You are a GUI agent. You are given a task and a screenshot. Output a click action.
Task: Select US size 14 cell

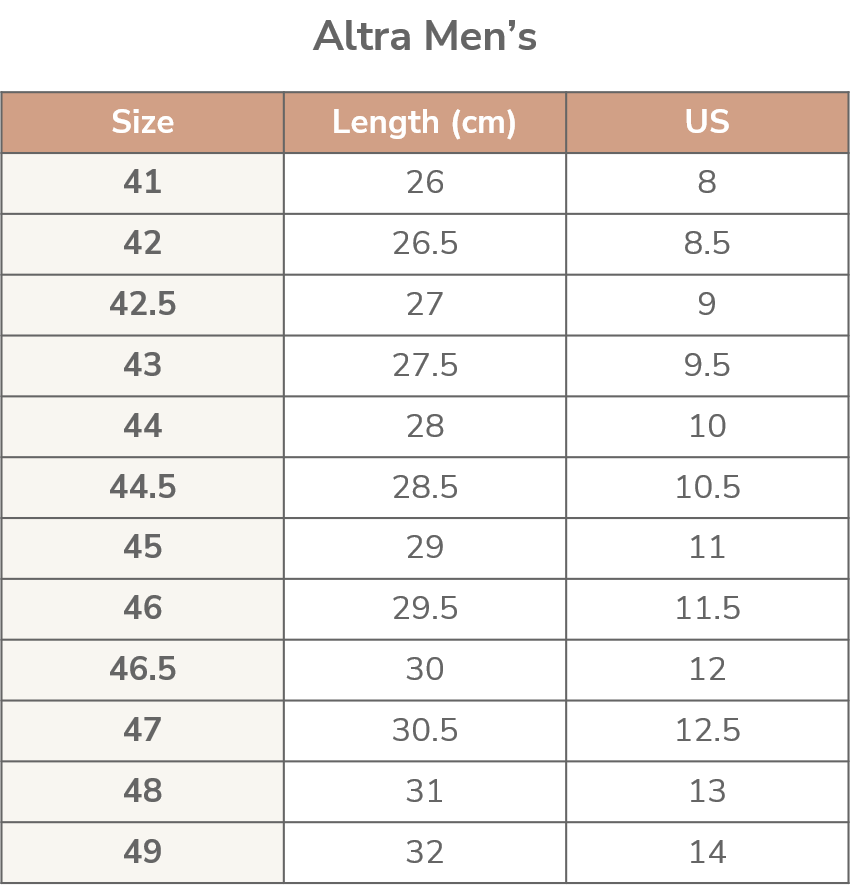707,852
